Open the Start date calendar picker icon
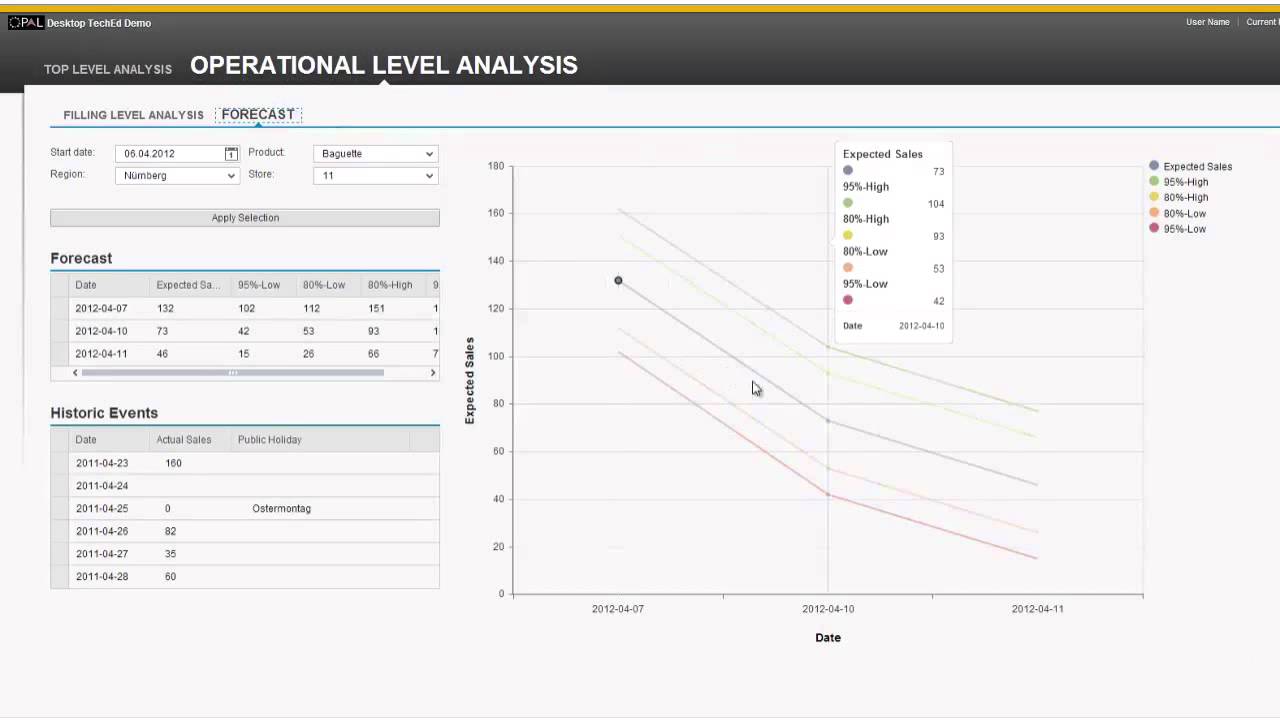 point(231,154)
